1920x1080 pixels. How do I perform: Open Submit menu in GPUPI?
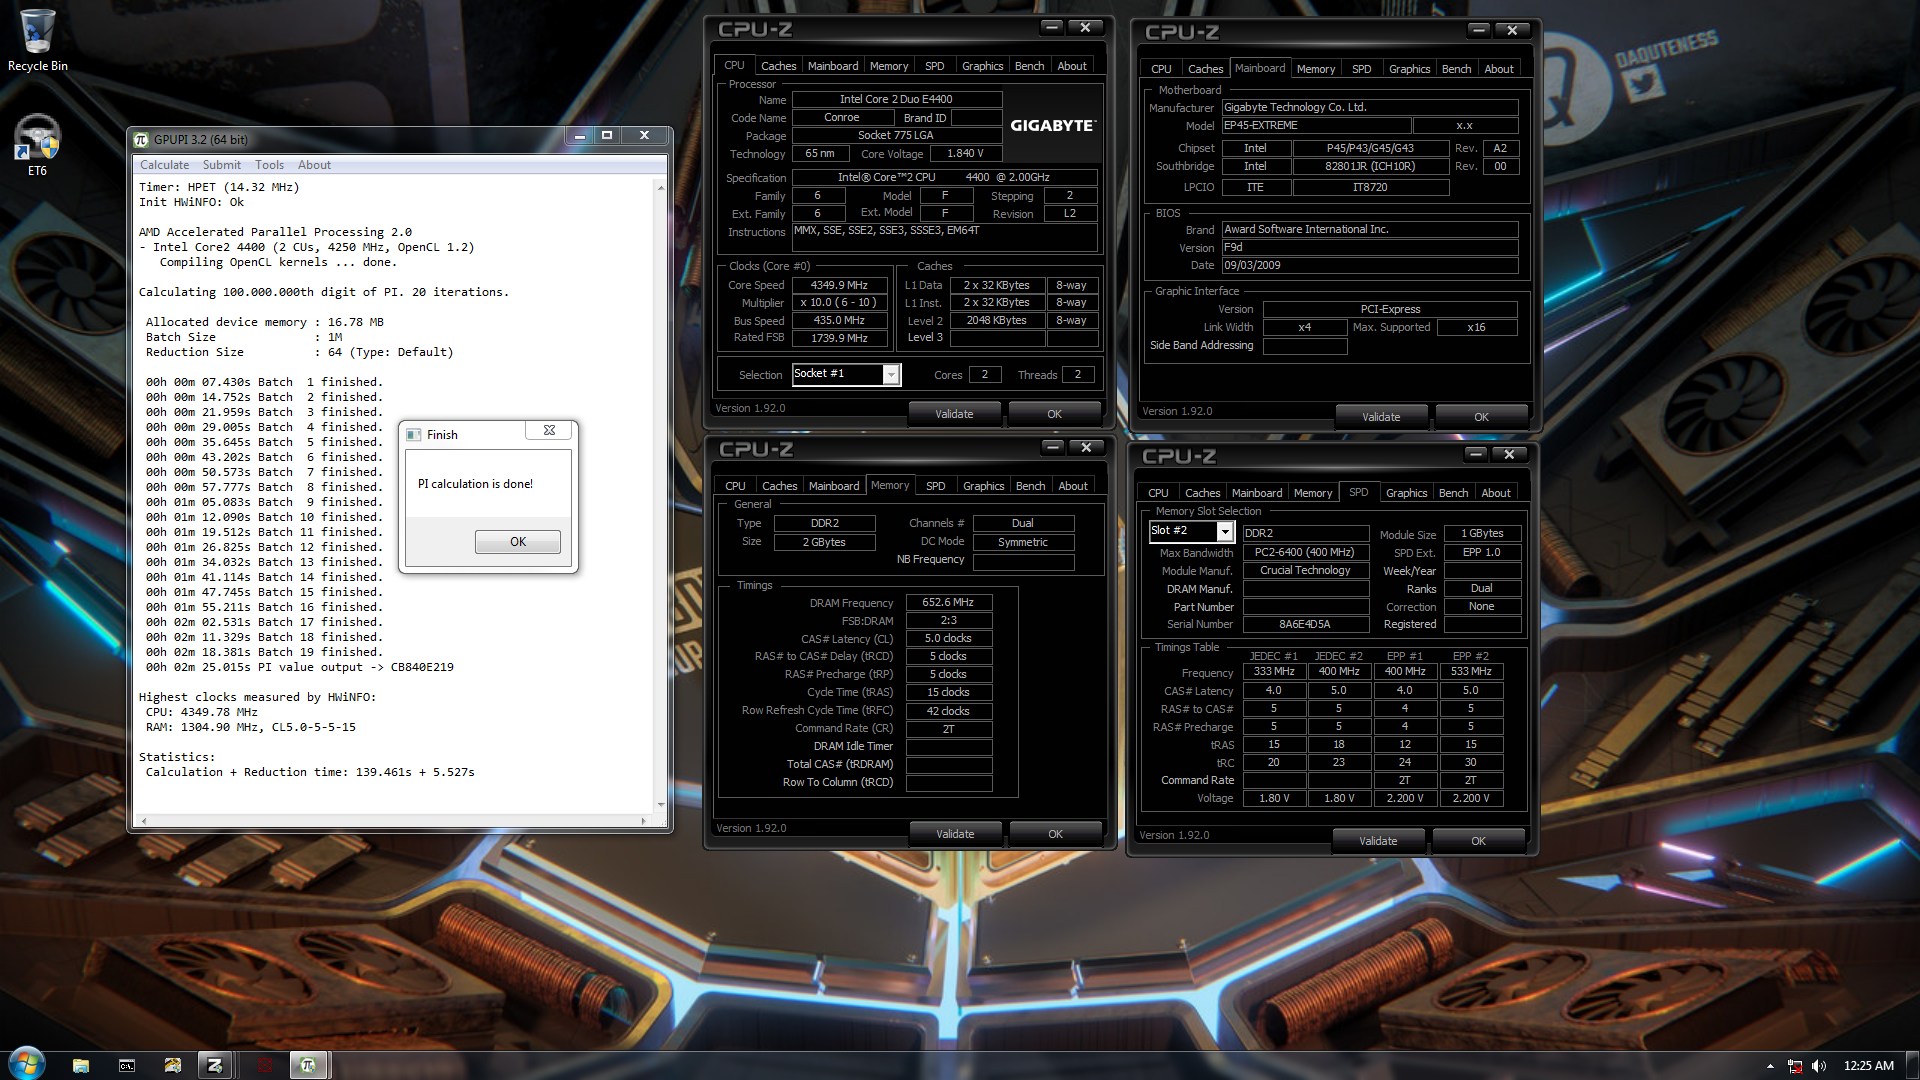[222, 165]
